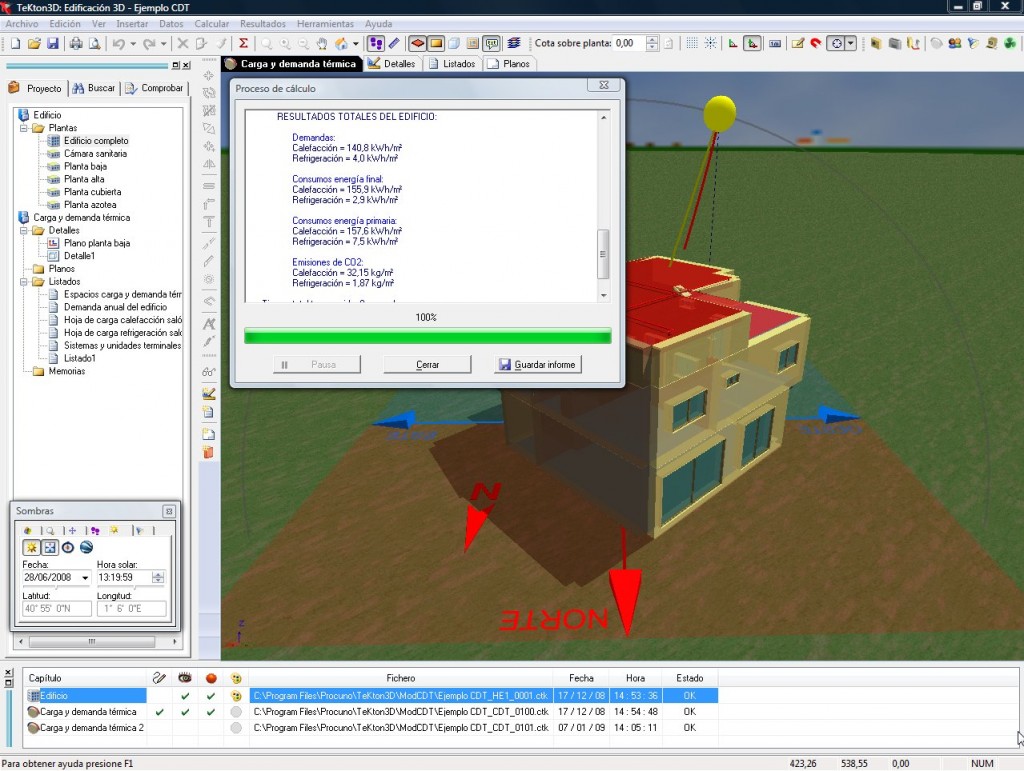Image resolution: width=1024 pixels, height=771 pixels.
Task: Select the Pan hand tool
Action: pyautogui.click(x=321, y=44)
